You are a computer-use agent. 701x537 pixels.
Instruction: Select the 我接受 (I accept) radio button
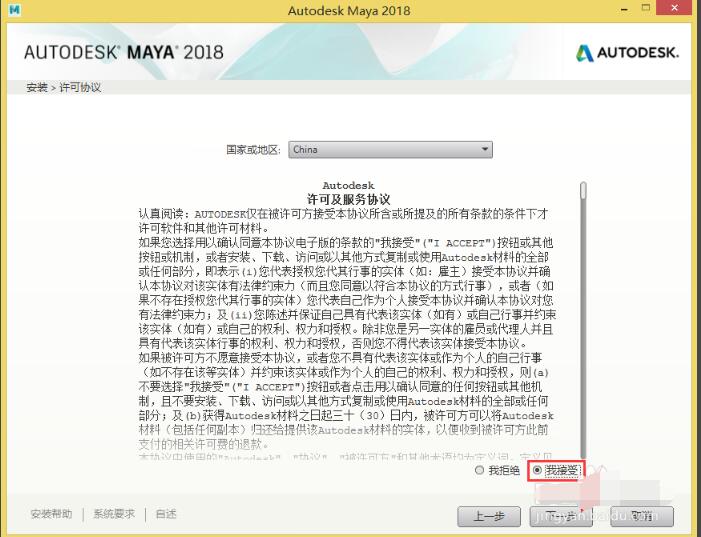coord(538,470)
